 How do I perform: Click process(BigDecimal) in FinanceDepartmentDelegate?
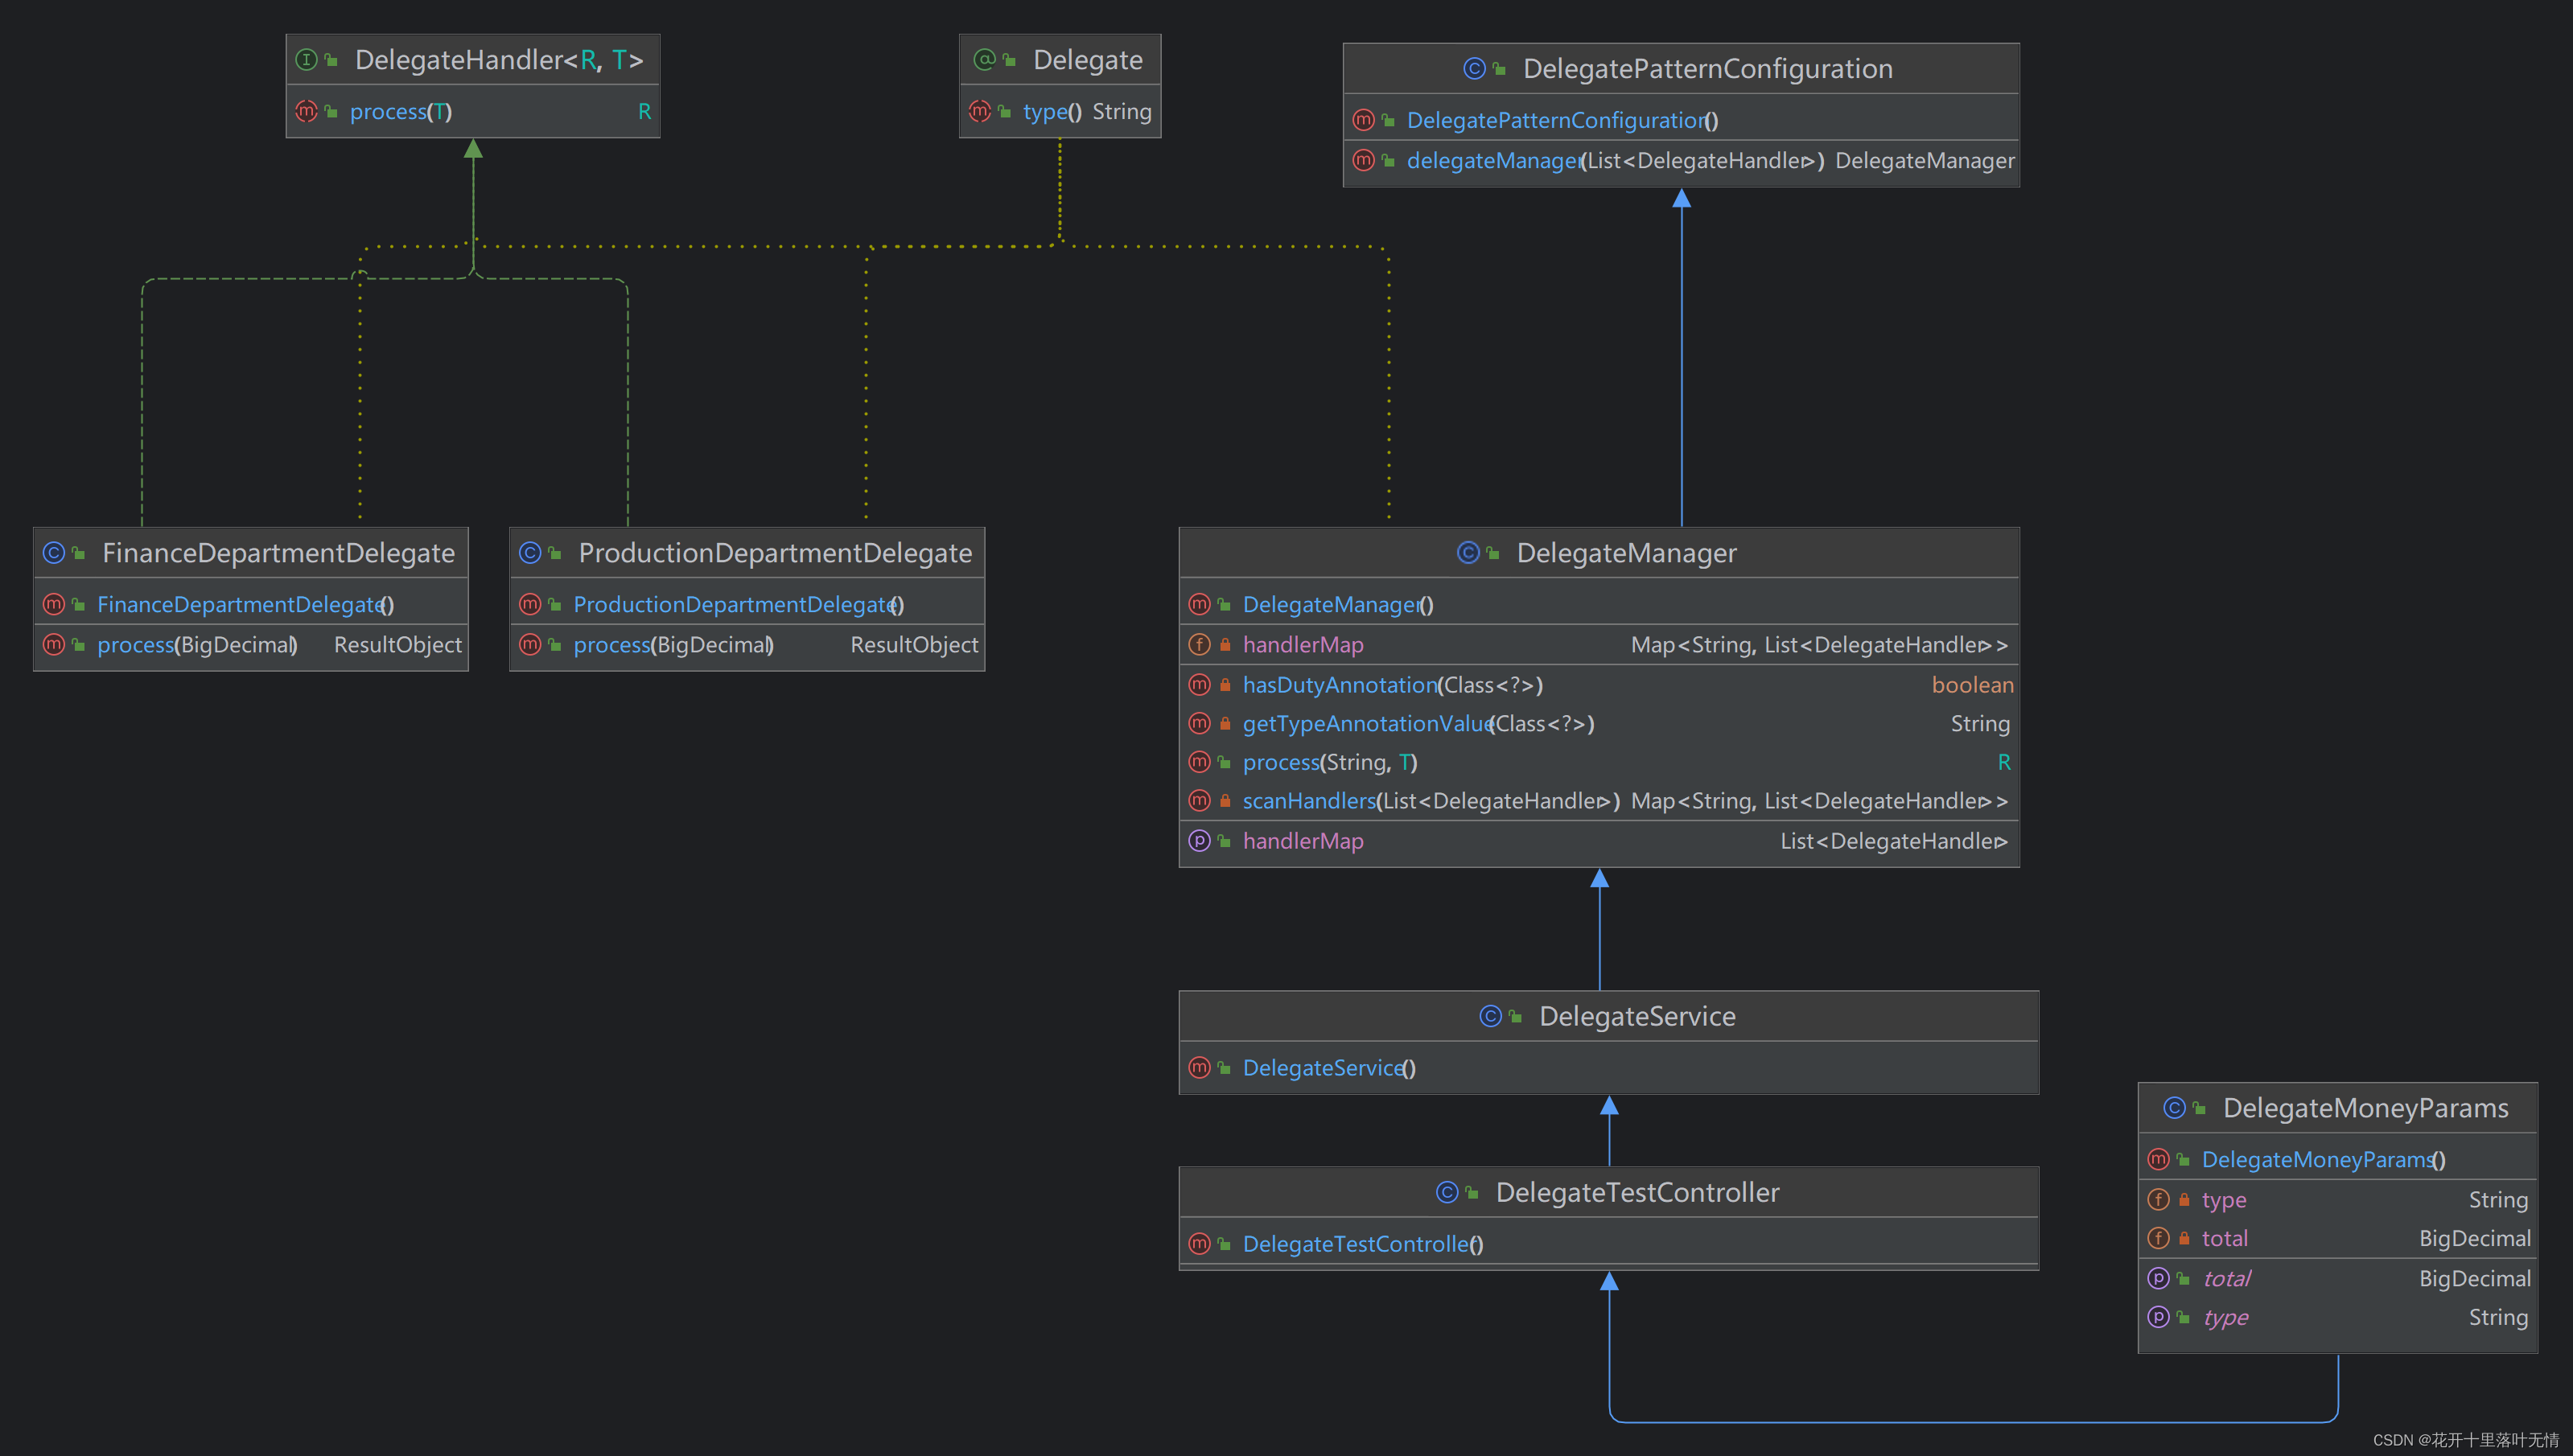(198, 645)
